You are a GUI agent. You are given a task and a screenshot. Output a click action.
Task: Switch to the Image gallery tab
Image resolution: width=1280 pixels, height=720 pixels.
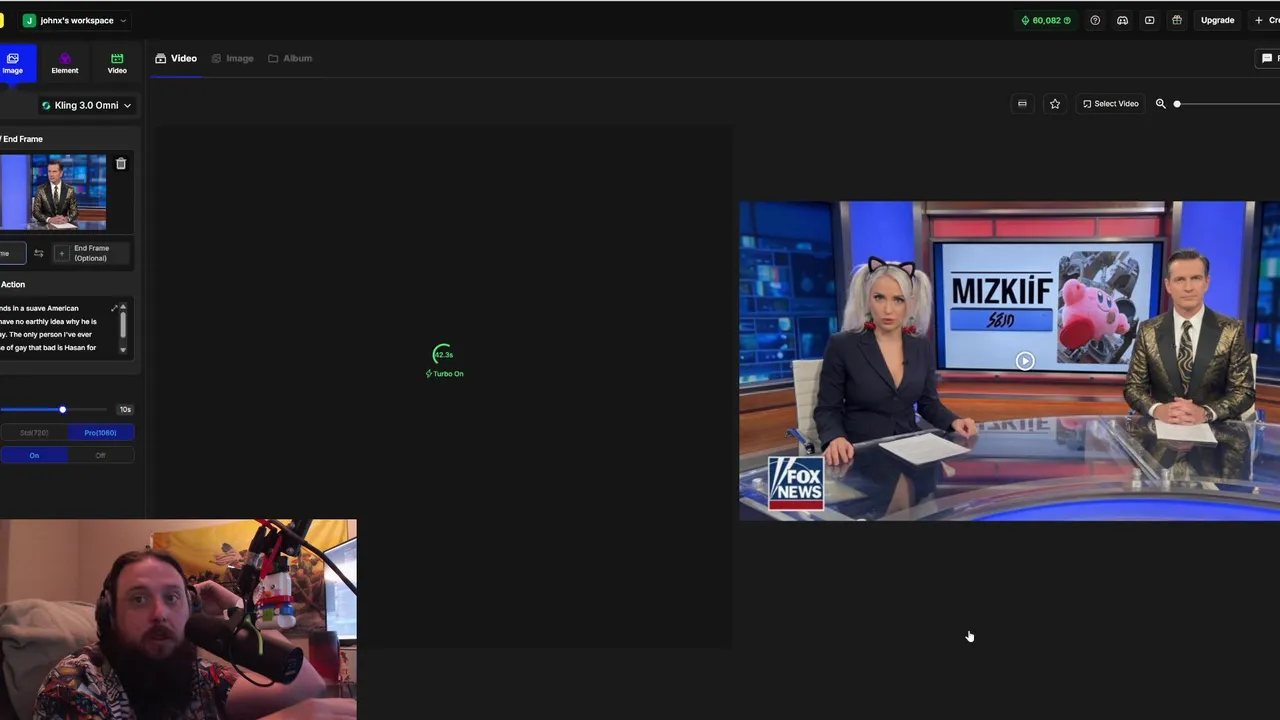[232, 58]
